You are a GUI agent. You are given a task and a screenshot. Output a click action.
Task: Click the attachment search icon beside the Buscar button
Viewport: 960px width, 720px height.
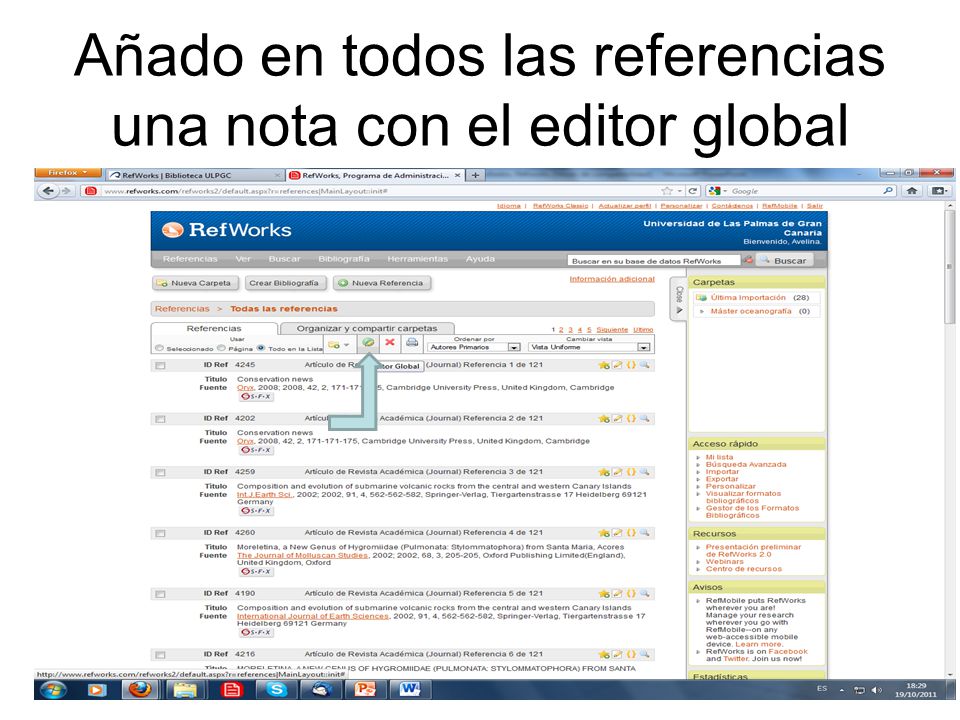748,260
